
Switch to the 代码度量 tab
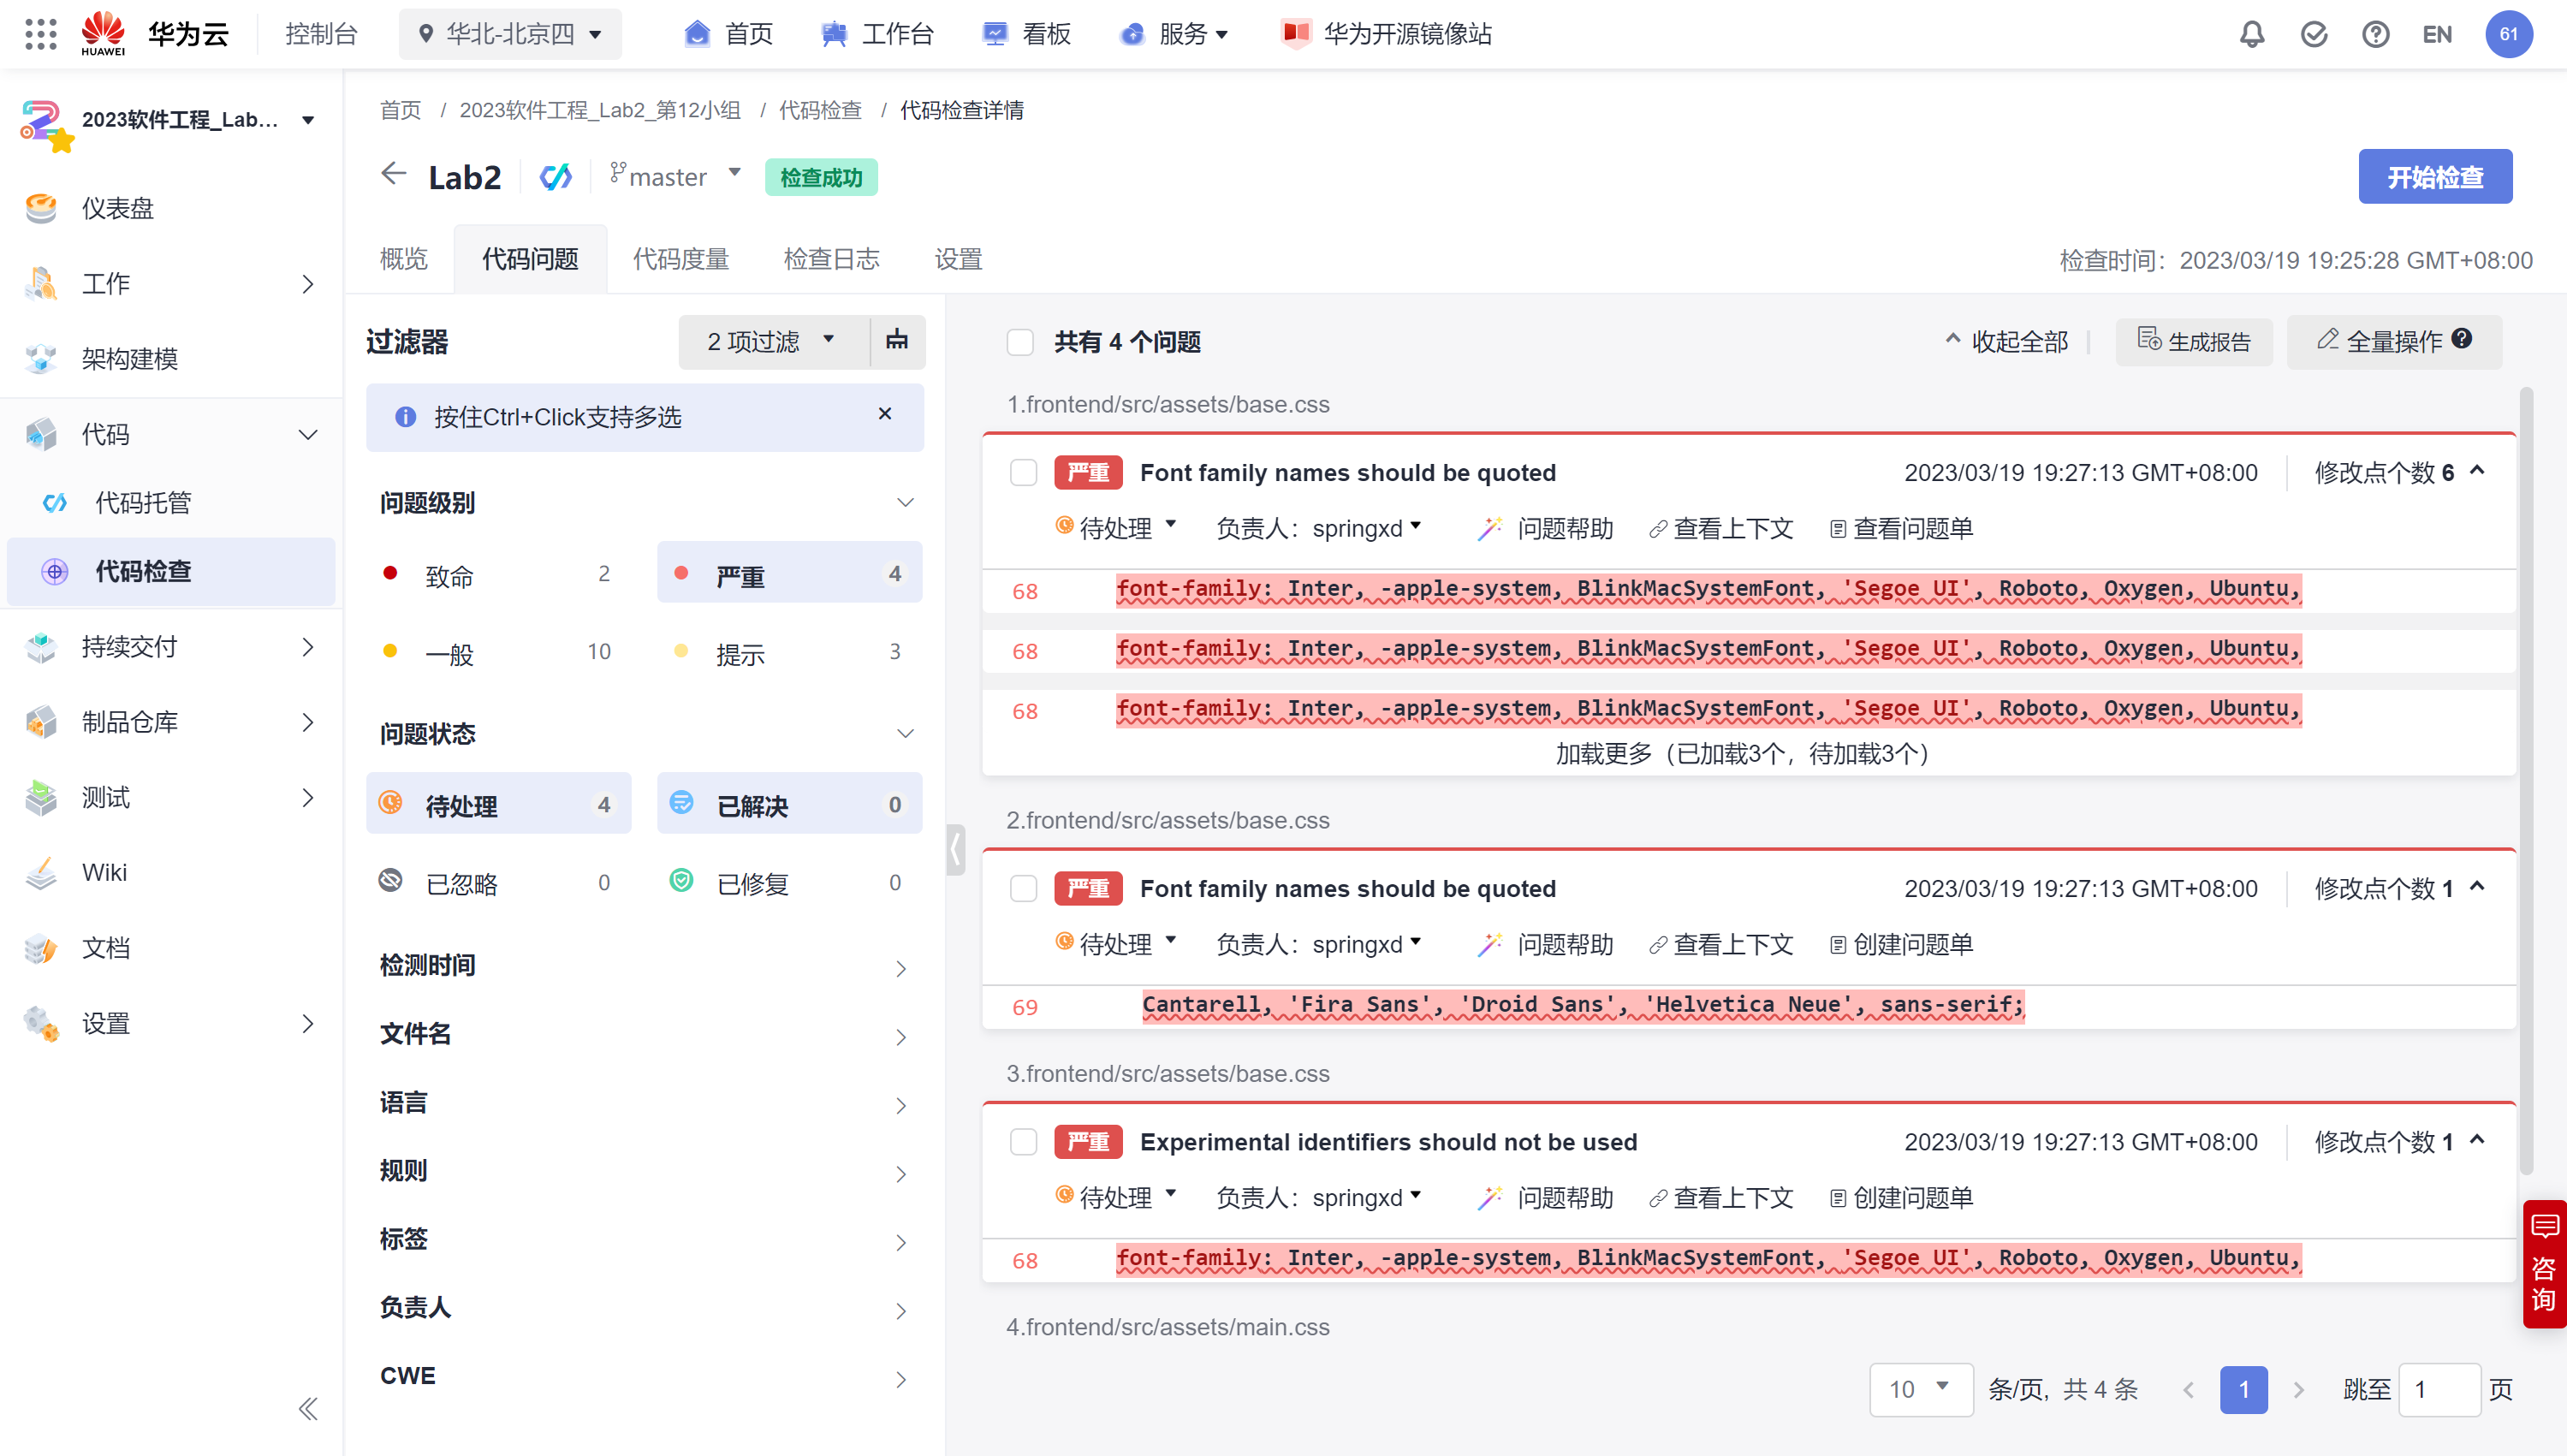coord(681,259)
